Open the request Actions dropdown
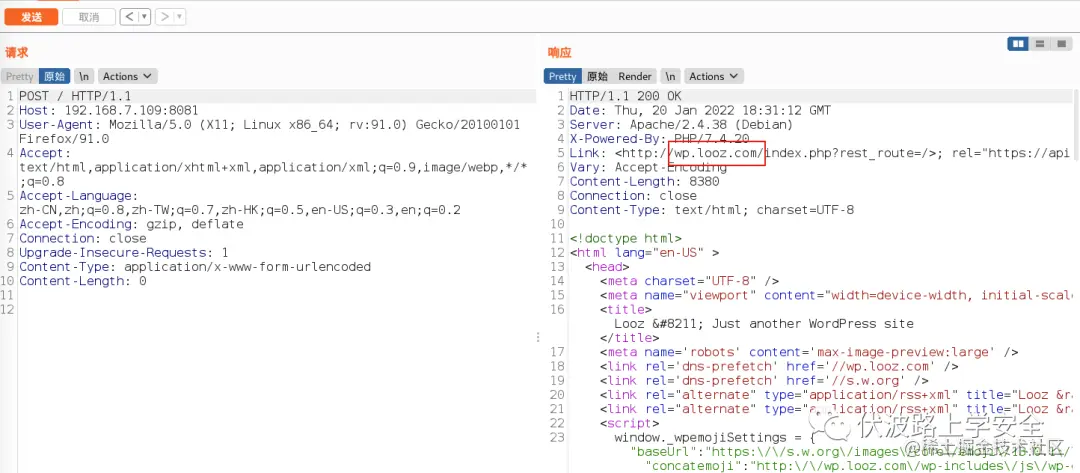 click(x=128, y=76)
